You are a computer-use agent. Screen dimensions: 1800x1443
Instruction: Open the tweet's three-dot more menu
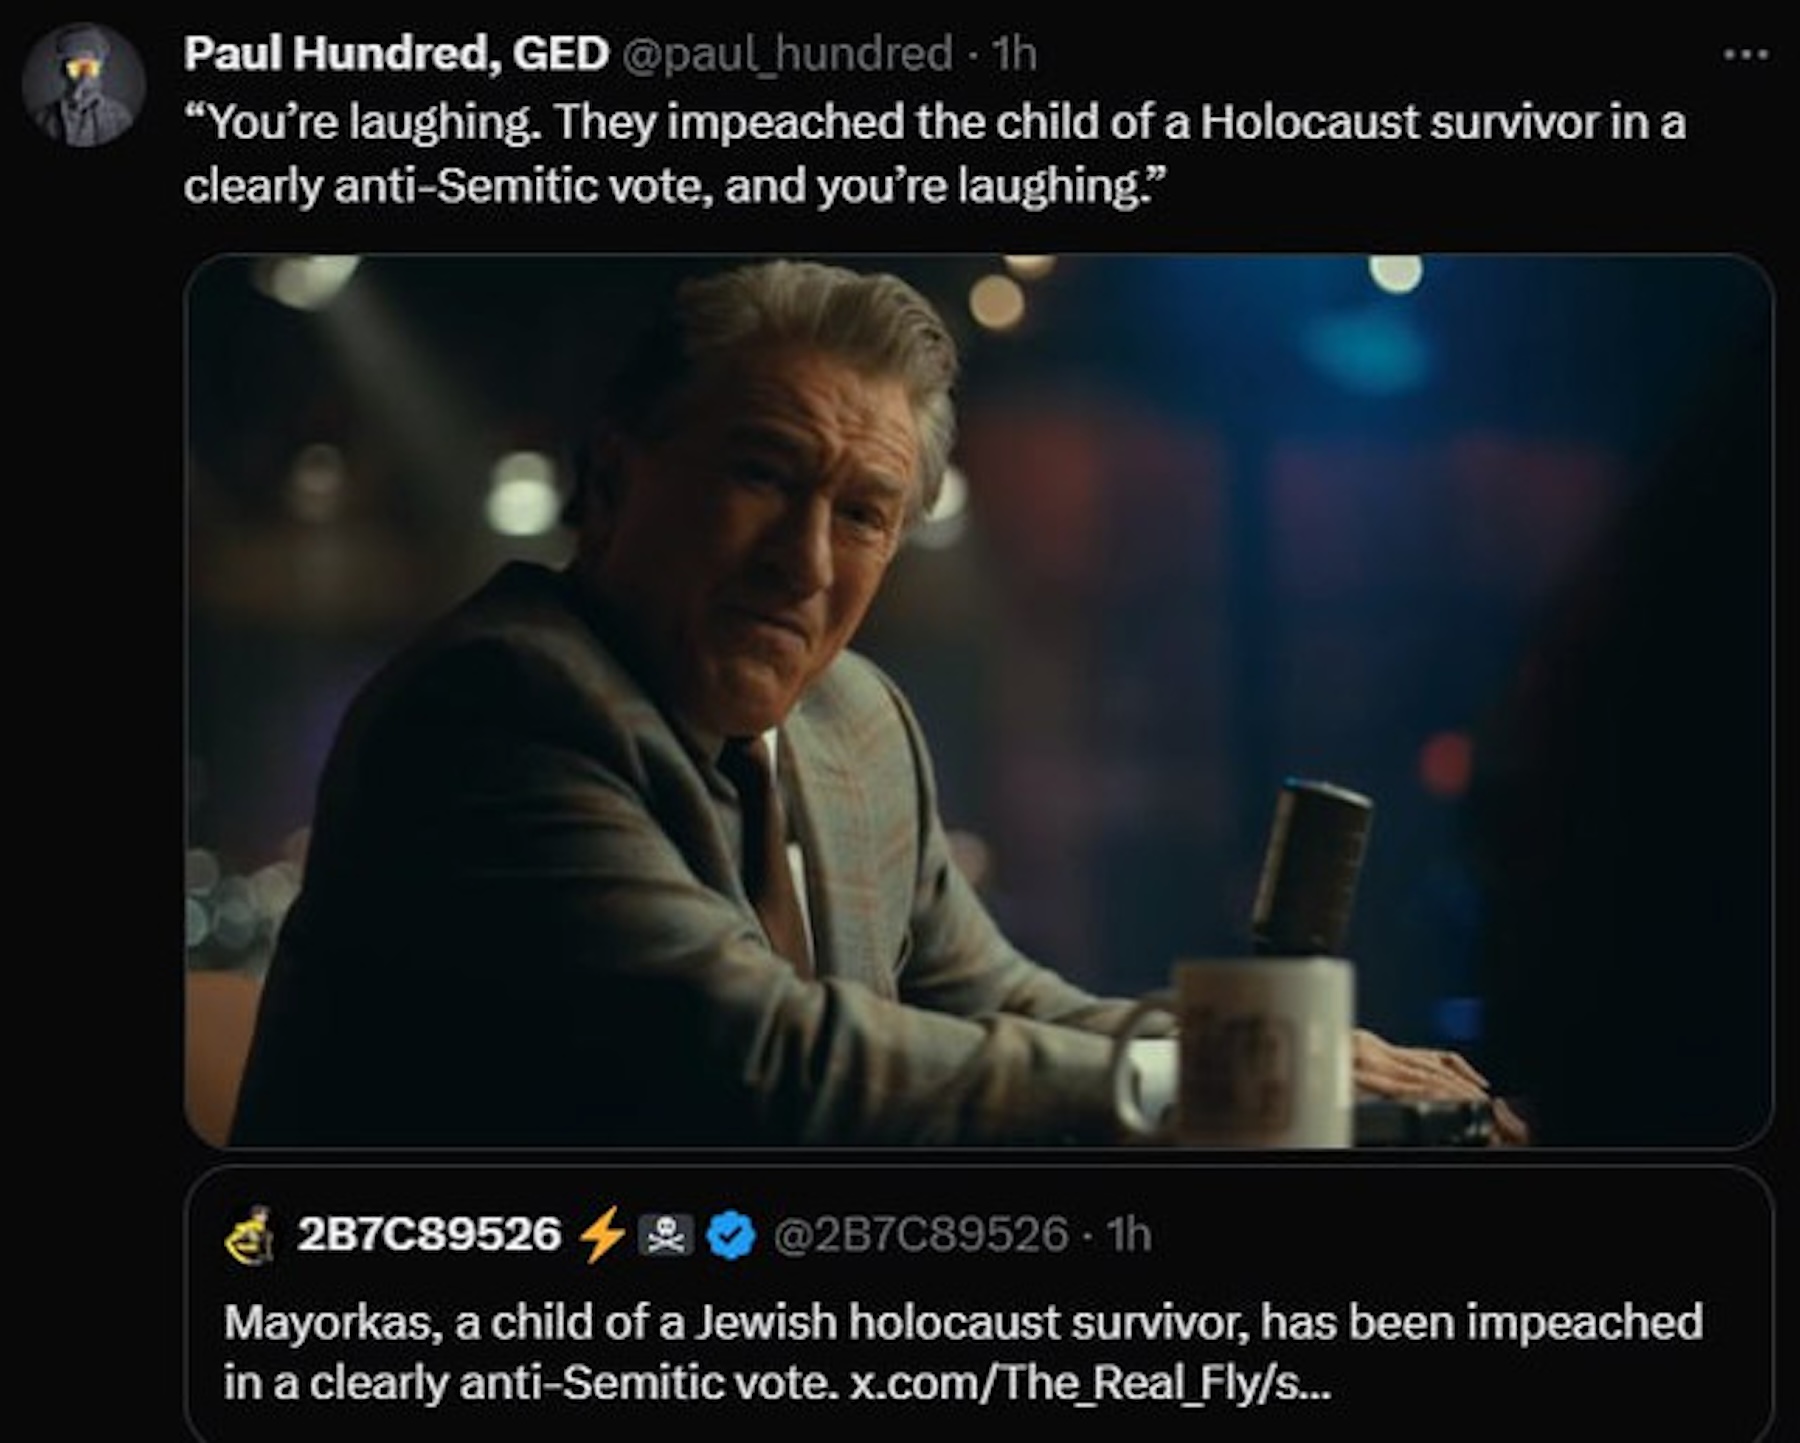click(1747, 55)
